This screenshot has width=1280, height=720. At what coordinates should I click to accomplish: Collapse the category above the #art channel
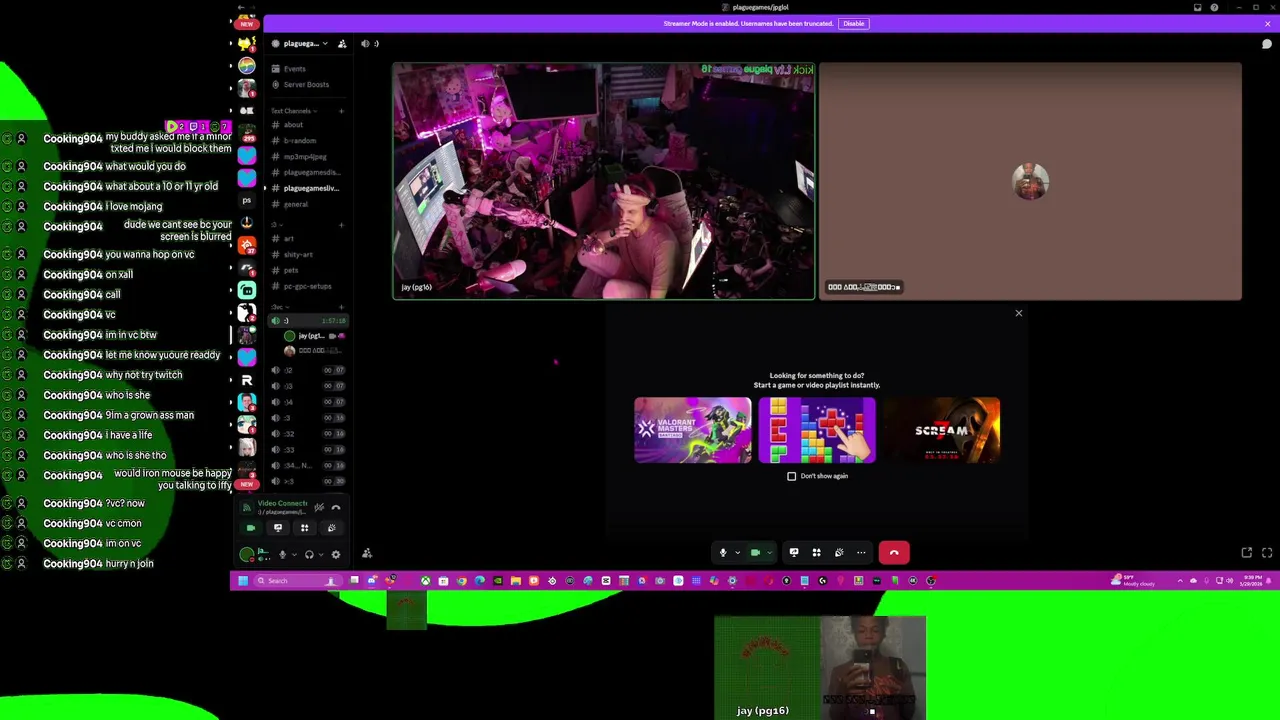pyautogui.click(x=278, y=224)
